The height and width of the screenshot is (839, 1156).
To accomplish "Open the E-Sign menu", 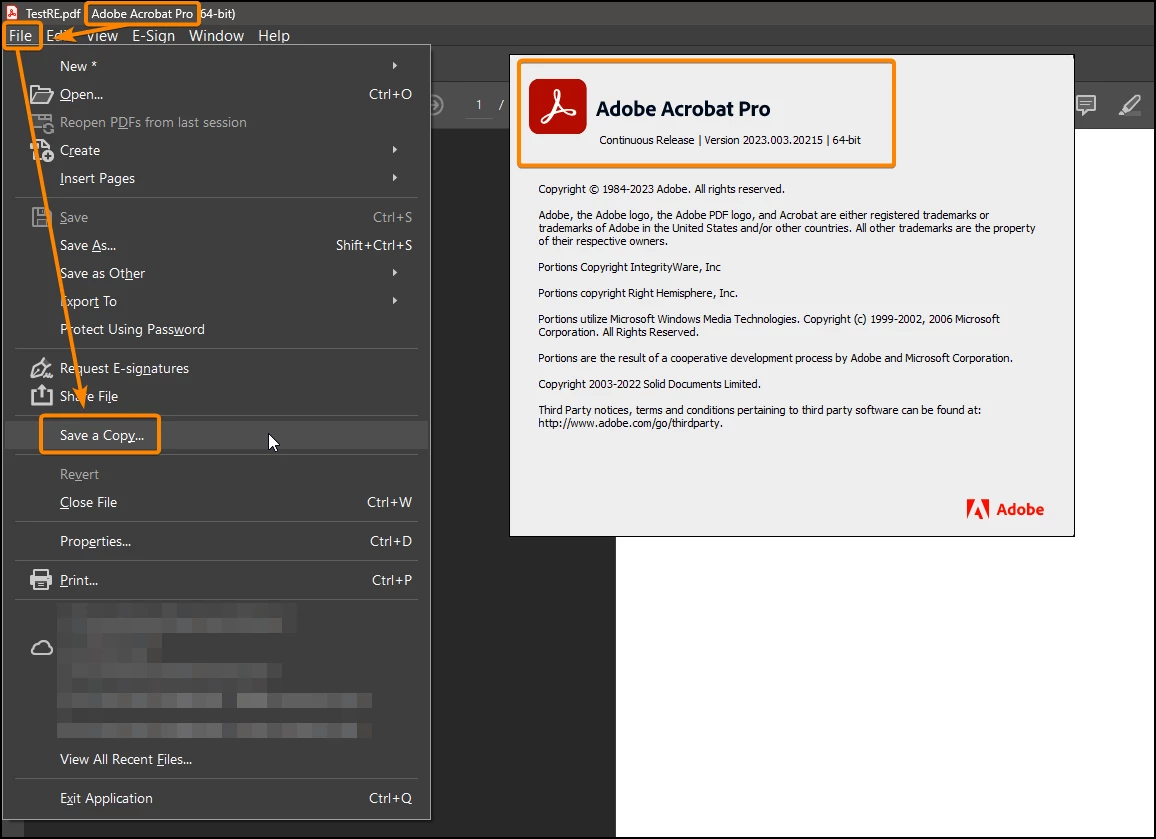I will [x=153, y=35].
